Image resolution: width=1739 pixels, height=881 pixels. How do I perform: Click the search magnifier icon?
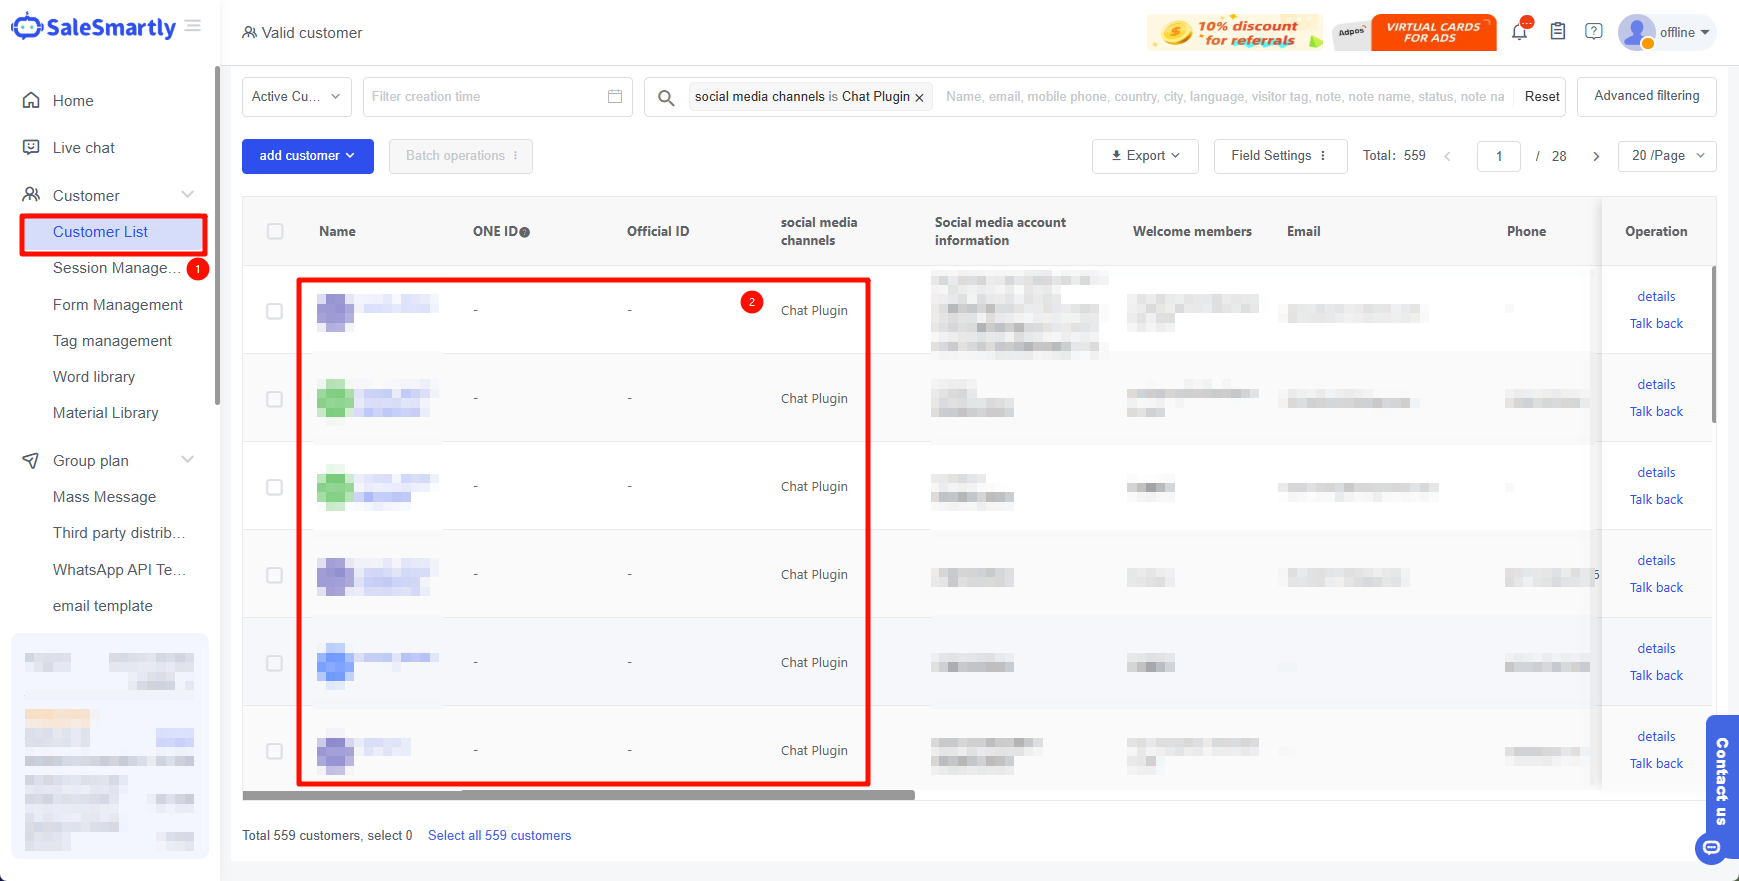(666, 97)
